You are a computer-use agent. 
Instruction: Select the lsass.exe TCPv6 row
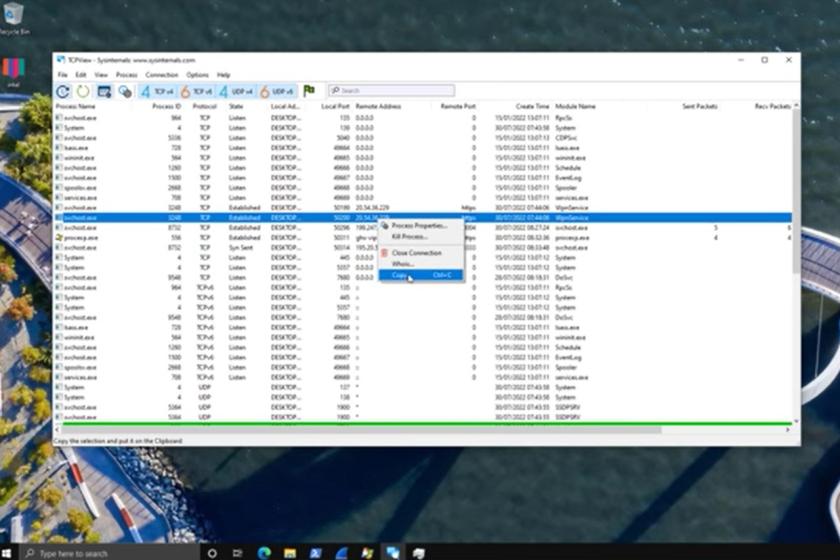coord(423,327)
